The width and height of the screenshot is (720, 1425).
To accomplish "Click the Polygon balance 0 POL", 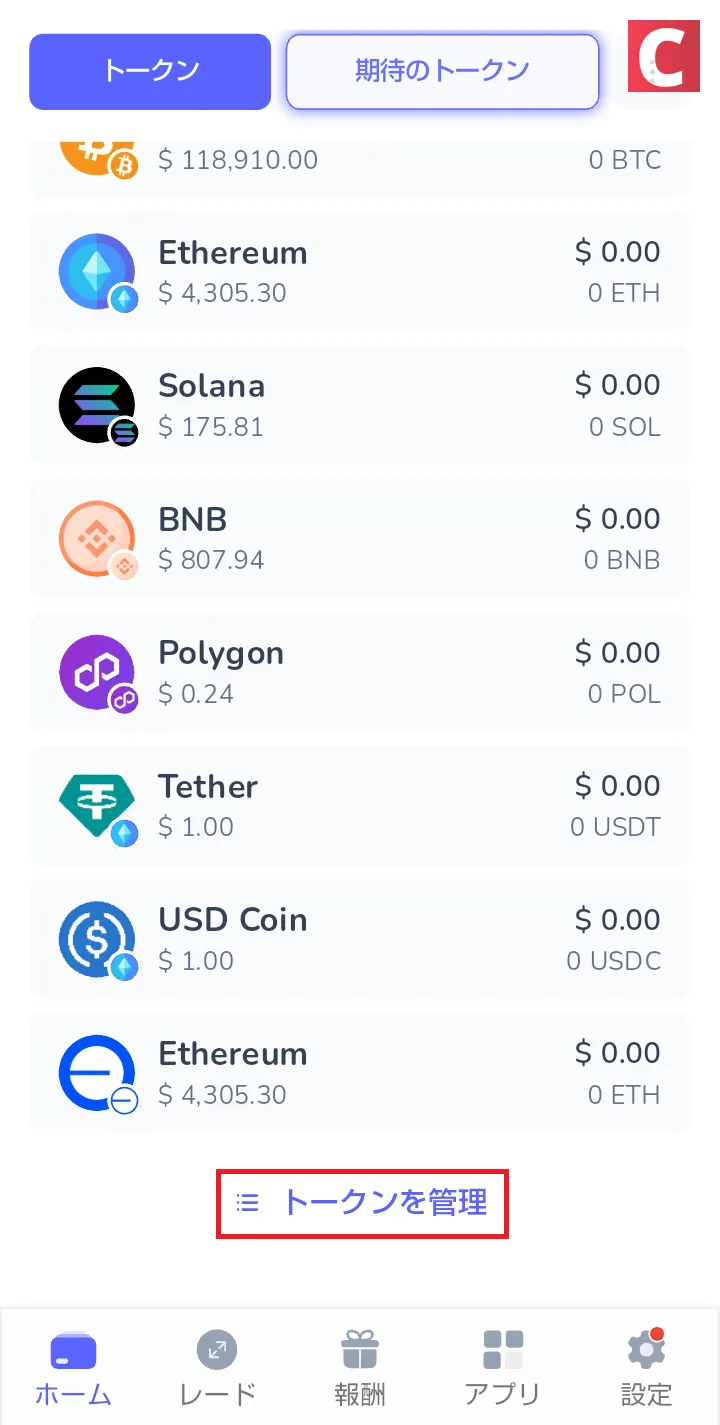I will coord(624,694).
